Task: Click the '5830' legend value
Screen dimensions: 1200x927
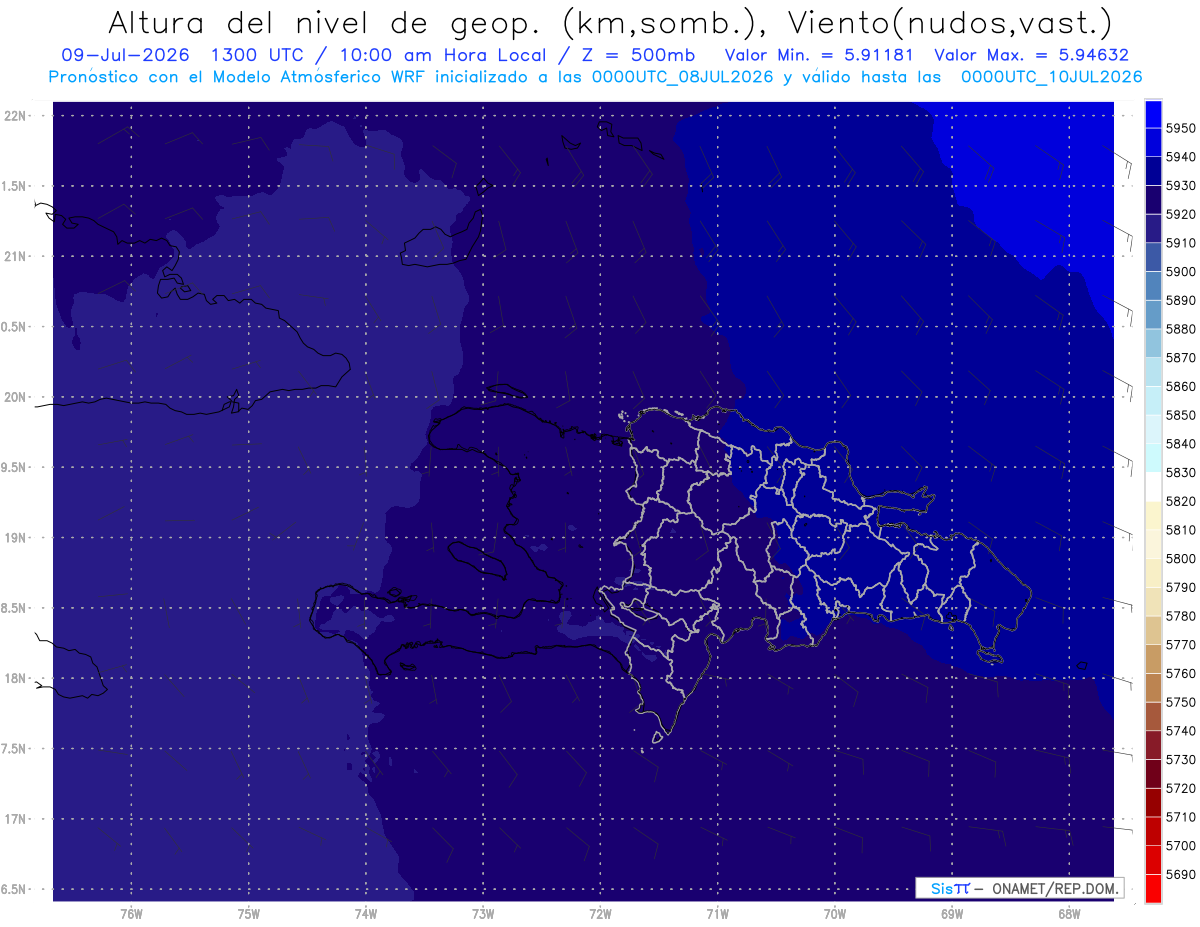Action: [1181, 472]
